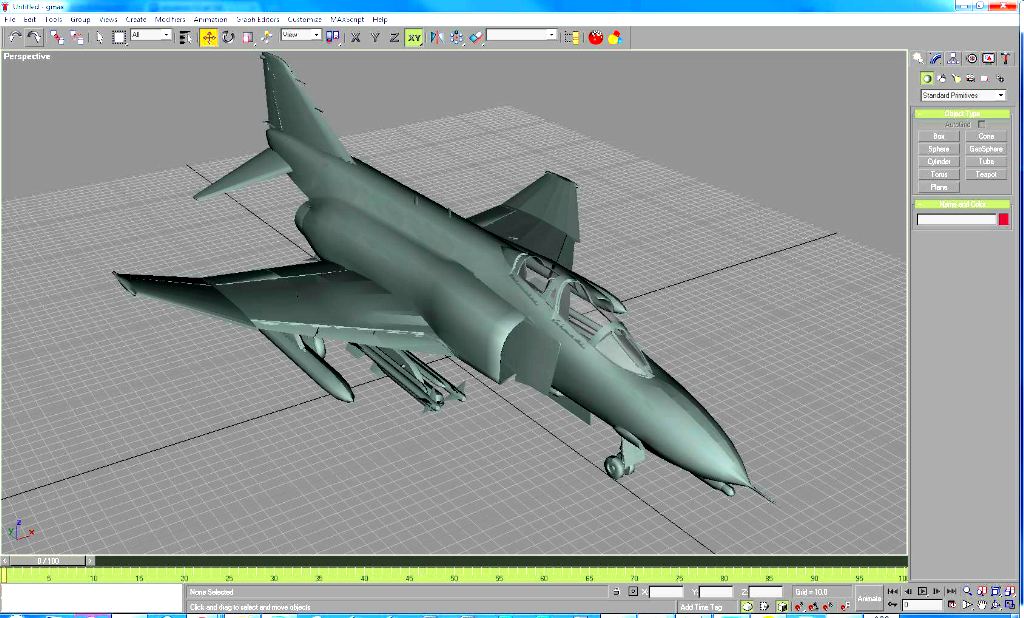This screenshot has height=618, width=1024.
Task: Enable the AutoGrid checkbox
Action: click(982, 124)
